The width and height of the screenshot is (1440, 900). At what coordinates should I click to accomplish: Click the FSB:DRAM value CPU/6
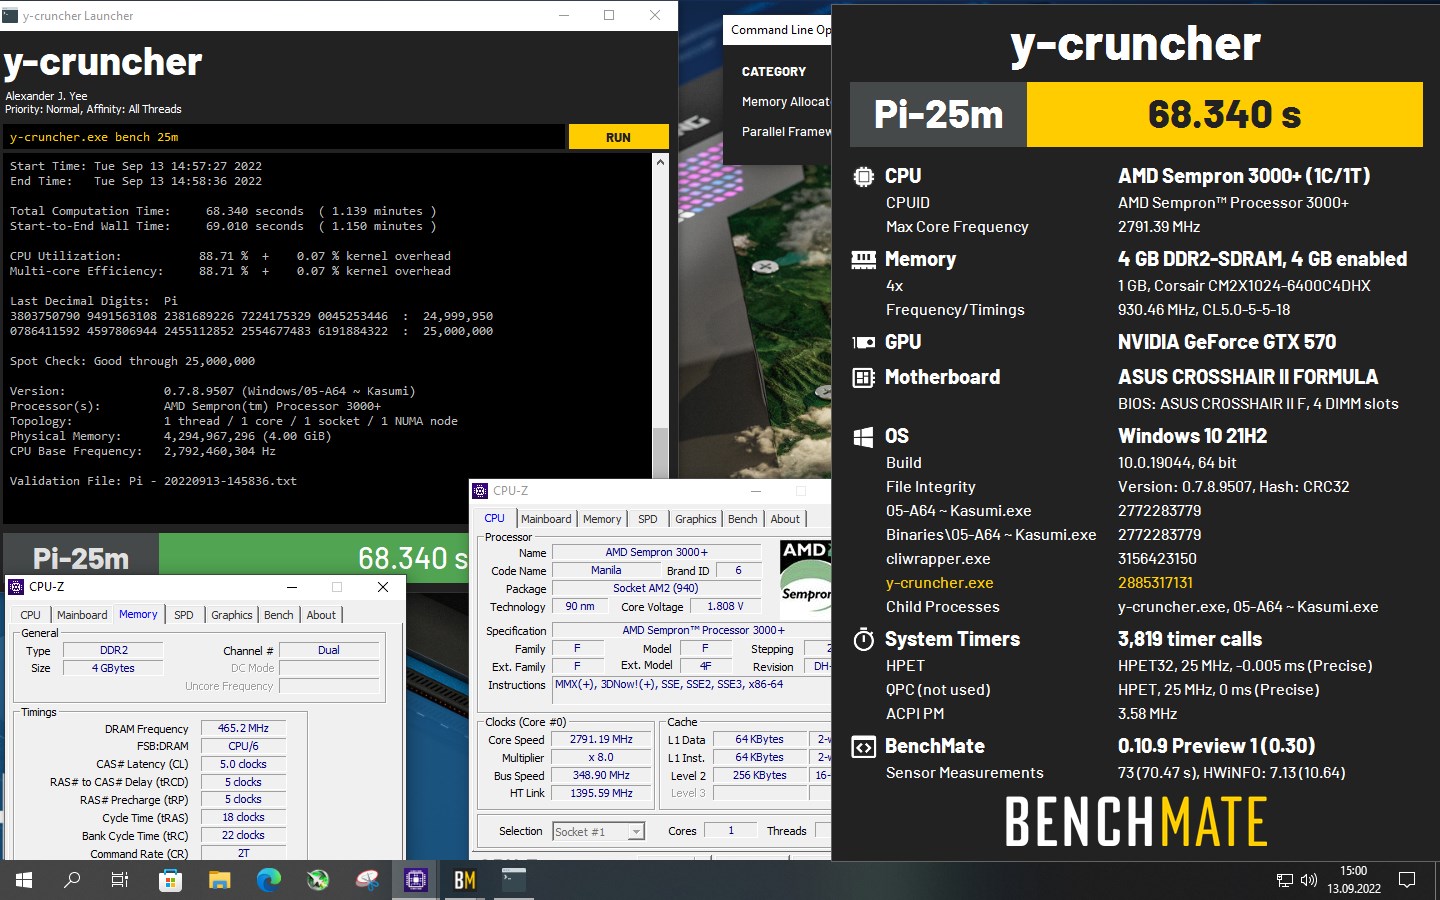[x=244, y=747]
